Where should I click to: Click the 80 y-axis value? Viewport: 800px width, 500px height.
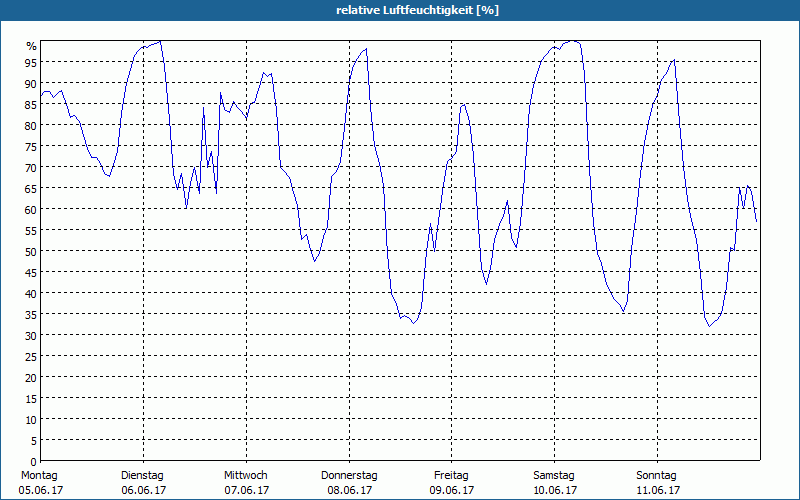[31, 125]
